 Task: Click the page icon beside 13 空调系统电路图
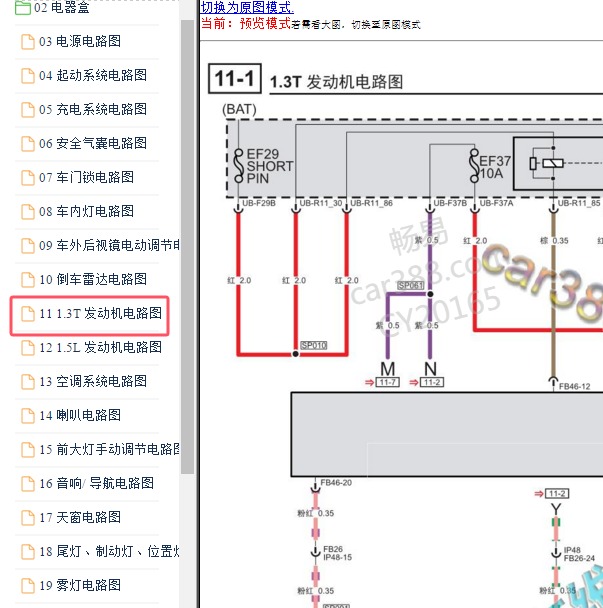[28, 382]
